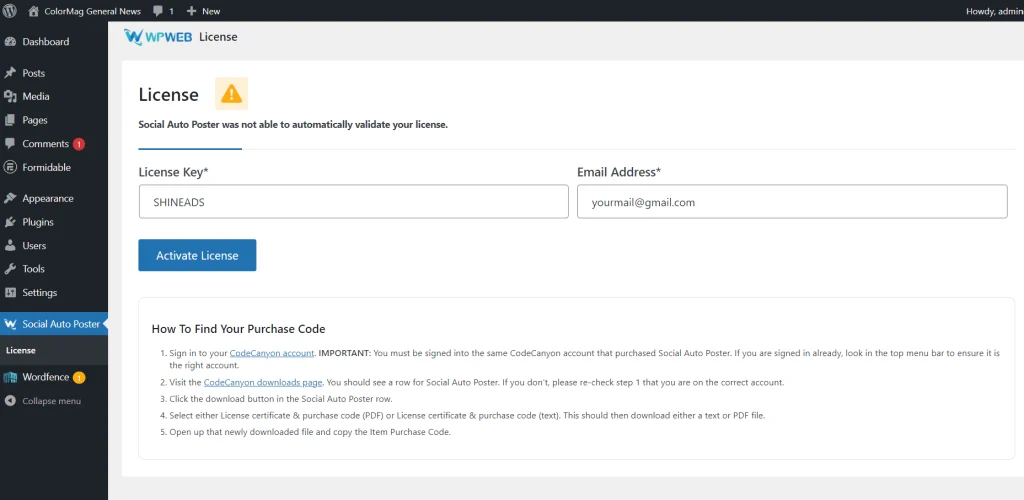Click the Pages icon in sidebar
Viewport: 1024px width, 500px height.
10,120
